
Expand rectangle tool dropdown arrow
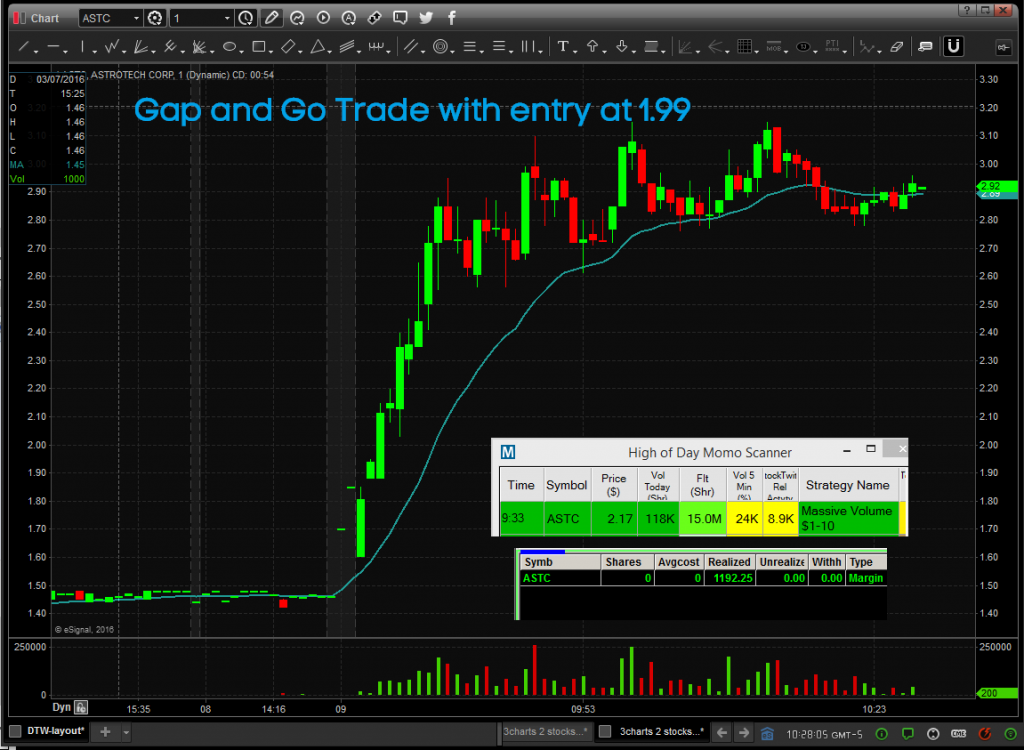(271, 51)
